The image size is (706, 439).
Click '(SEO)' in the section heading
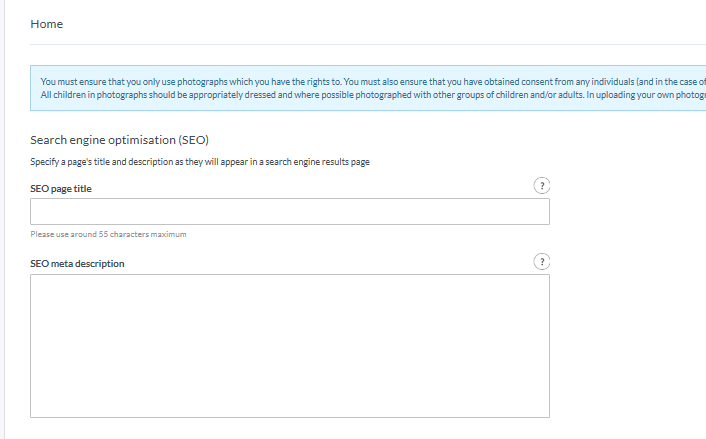[x=193, y=140]
